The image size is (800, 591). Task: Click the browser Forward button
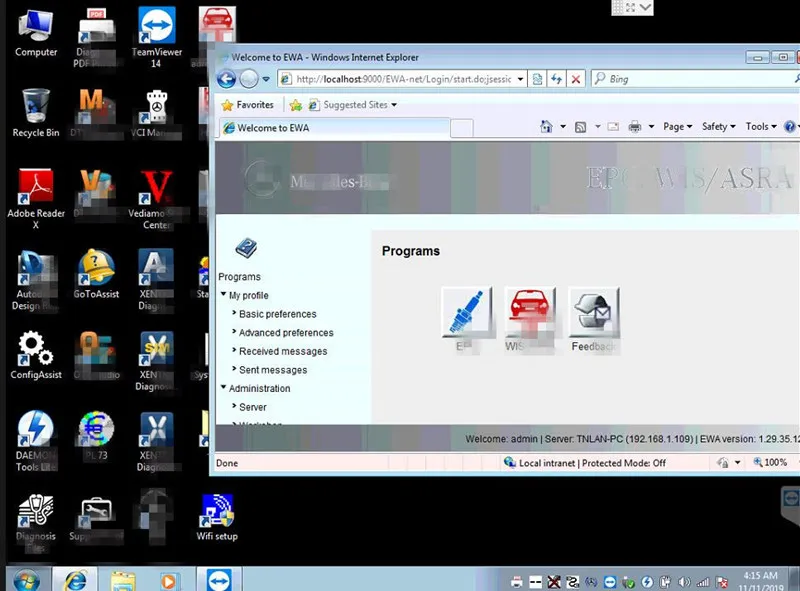click(249, 79)
